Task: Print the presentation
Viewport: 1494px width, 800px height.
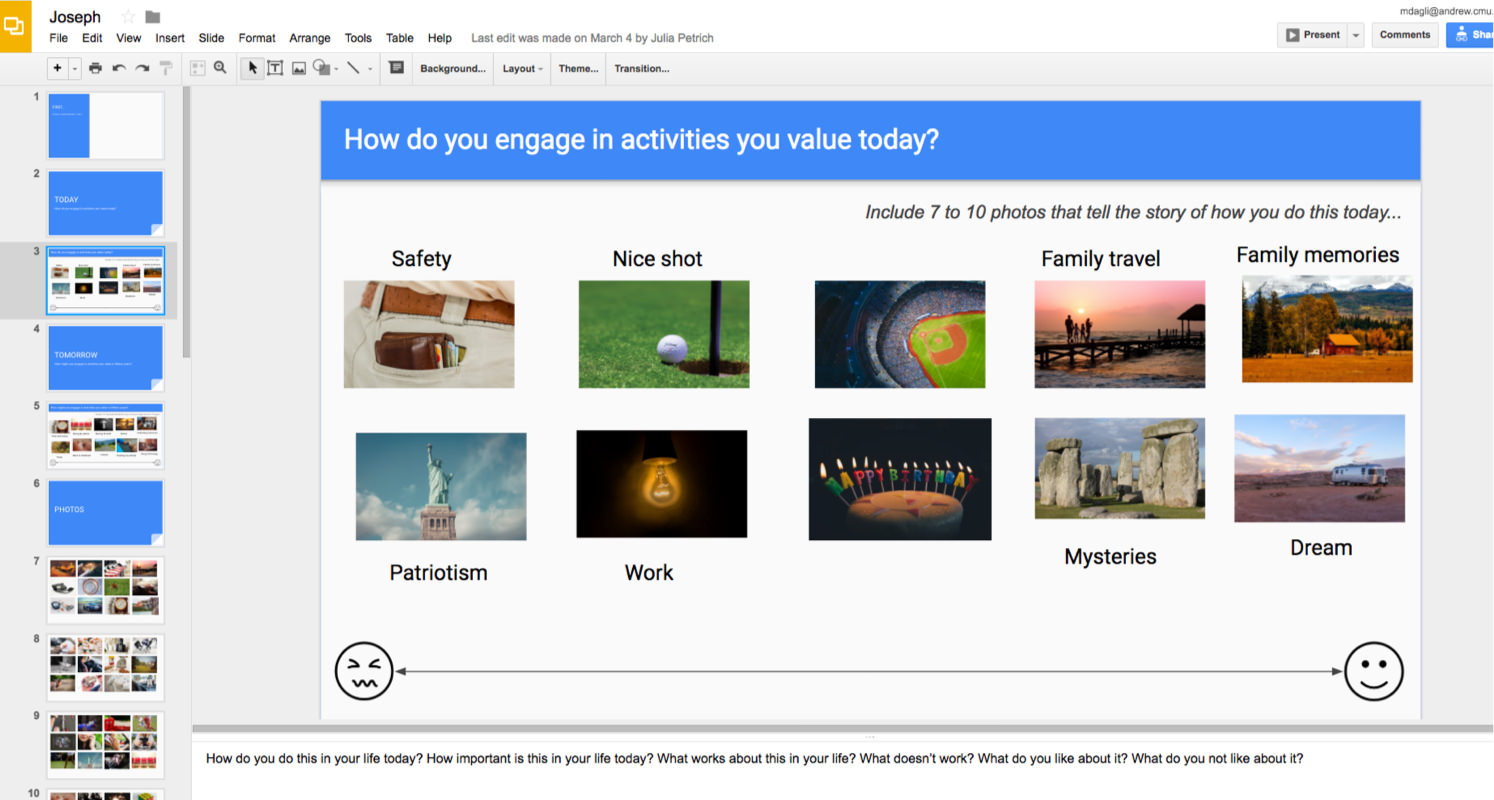Action: coord(95,68)
